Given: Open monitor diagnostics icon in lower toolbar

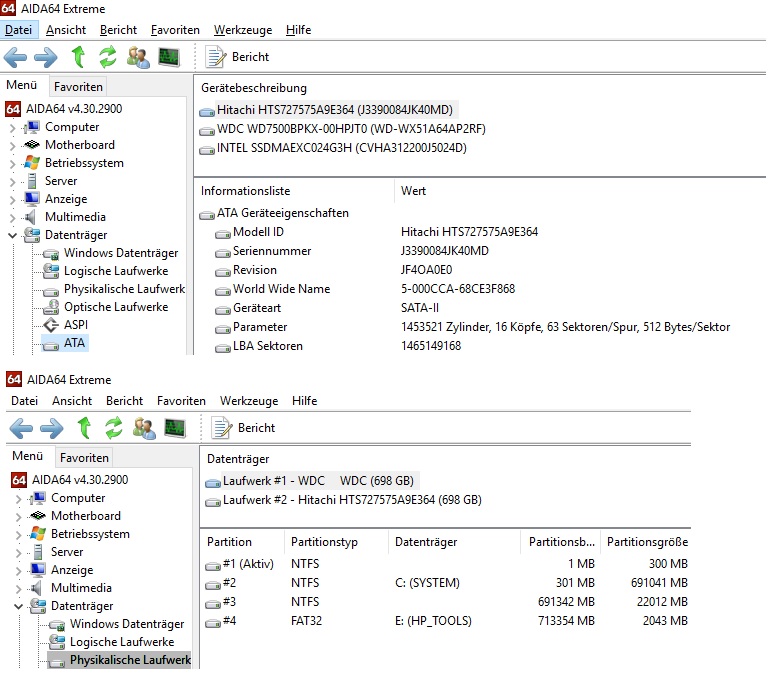Looking at the screenshot, I should click(175, 428).
